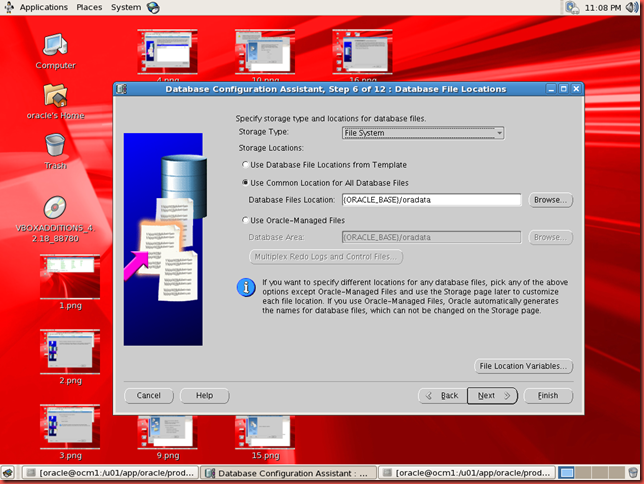Viewport: 644px width, 484px height.
Task: Click Browse next to Database Area
Action: click(x=550, y=237)
